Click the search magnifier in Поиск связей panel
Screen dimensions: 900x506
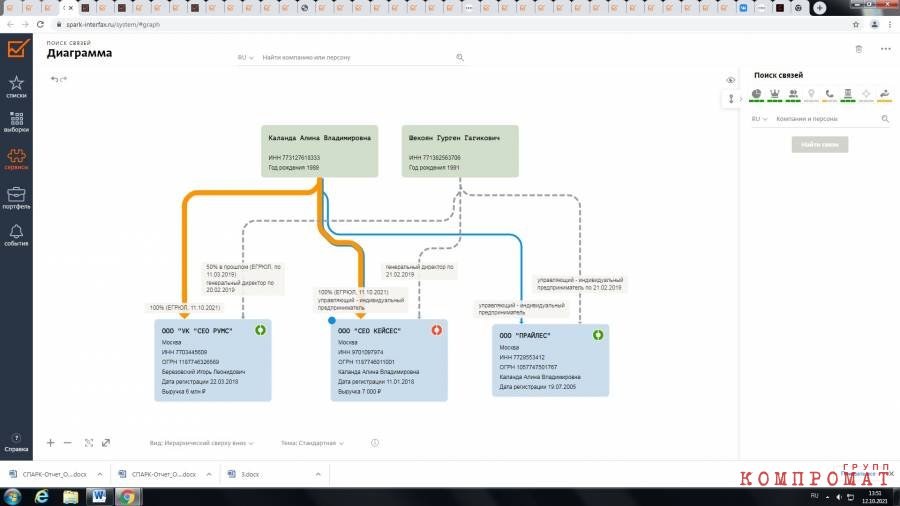[885, 119]
